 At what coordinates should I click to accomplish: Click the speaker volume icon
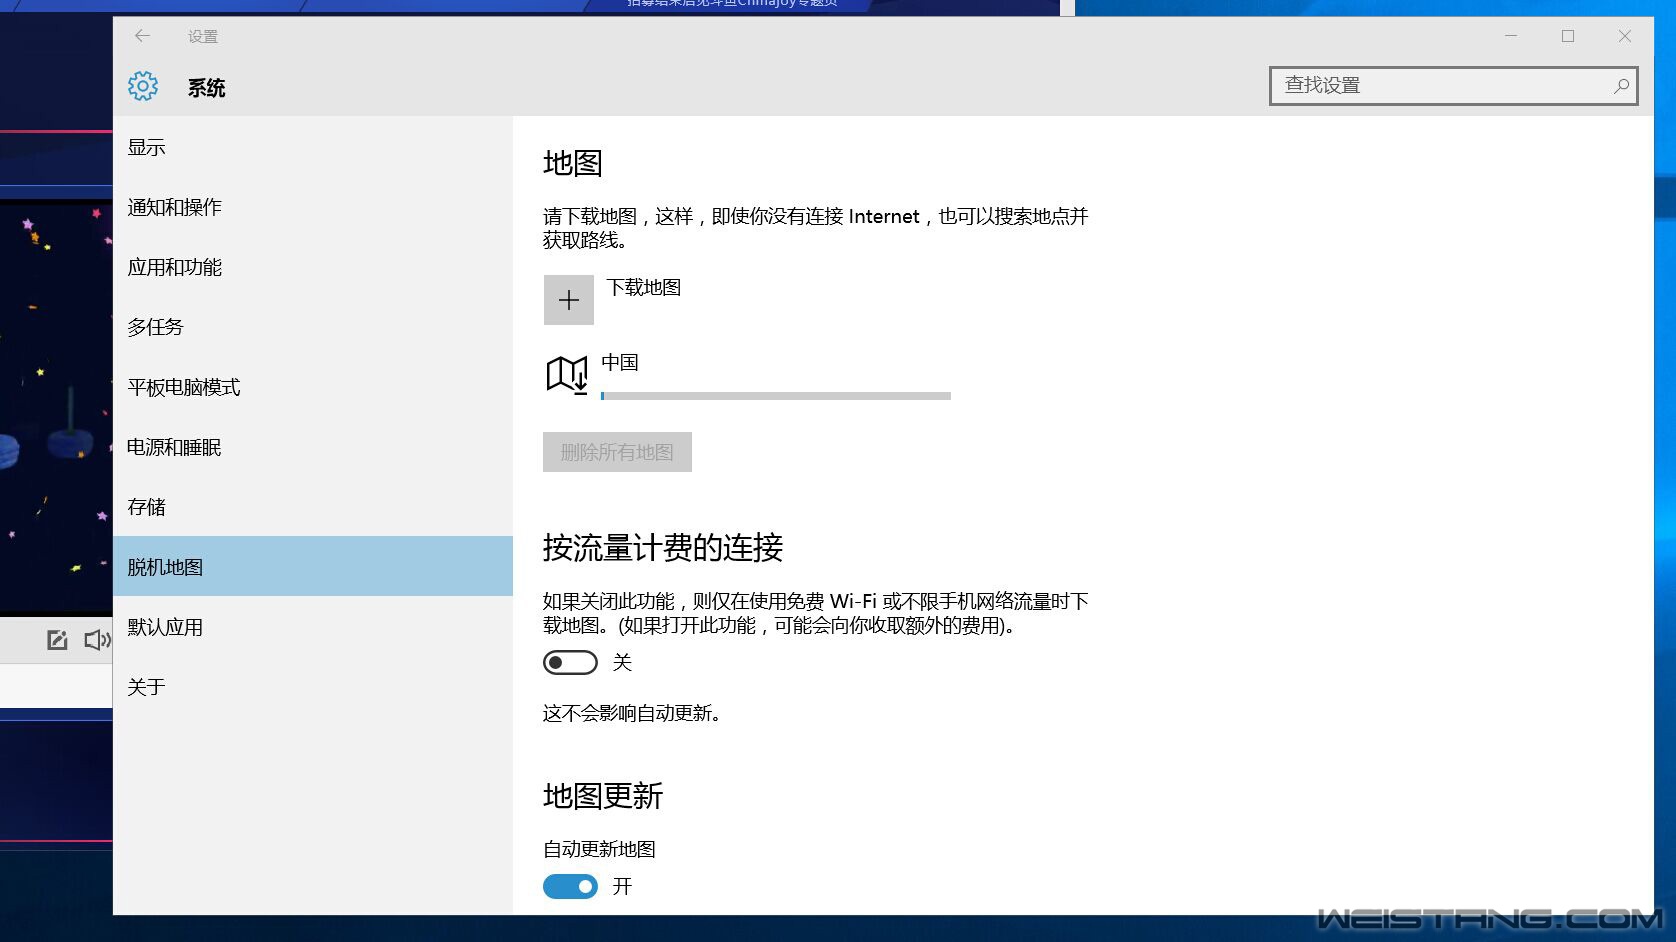[x=97, y=640]
